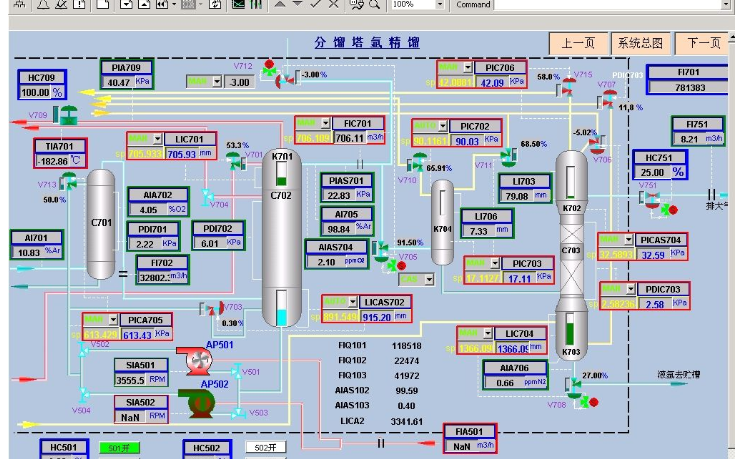Select valve V709 near HC709
Image resolution: width=735 pixels, height=459 pixels.
tap(69, 115)
